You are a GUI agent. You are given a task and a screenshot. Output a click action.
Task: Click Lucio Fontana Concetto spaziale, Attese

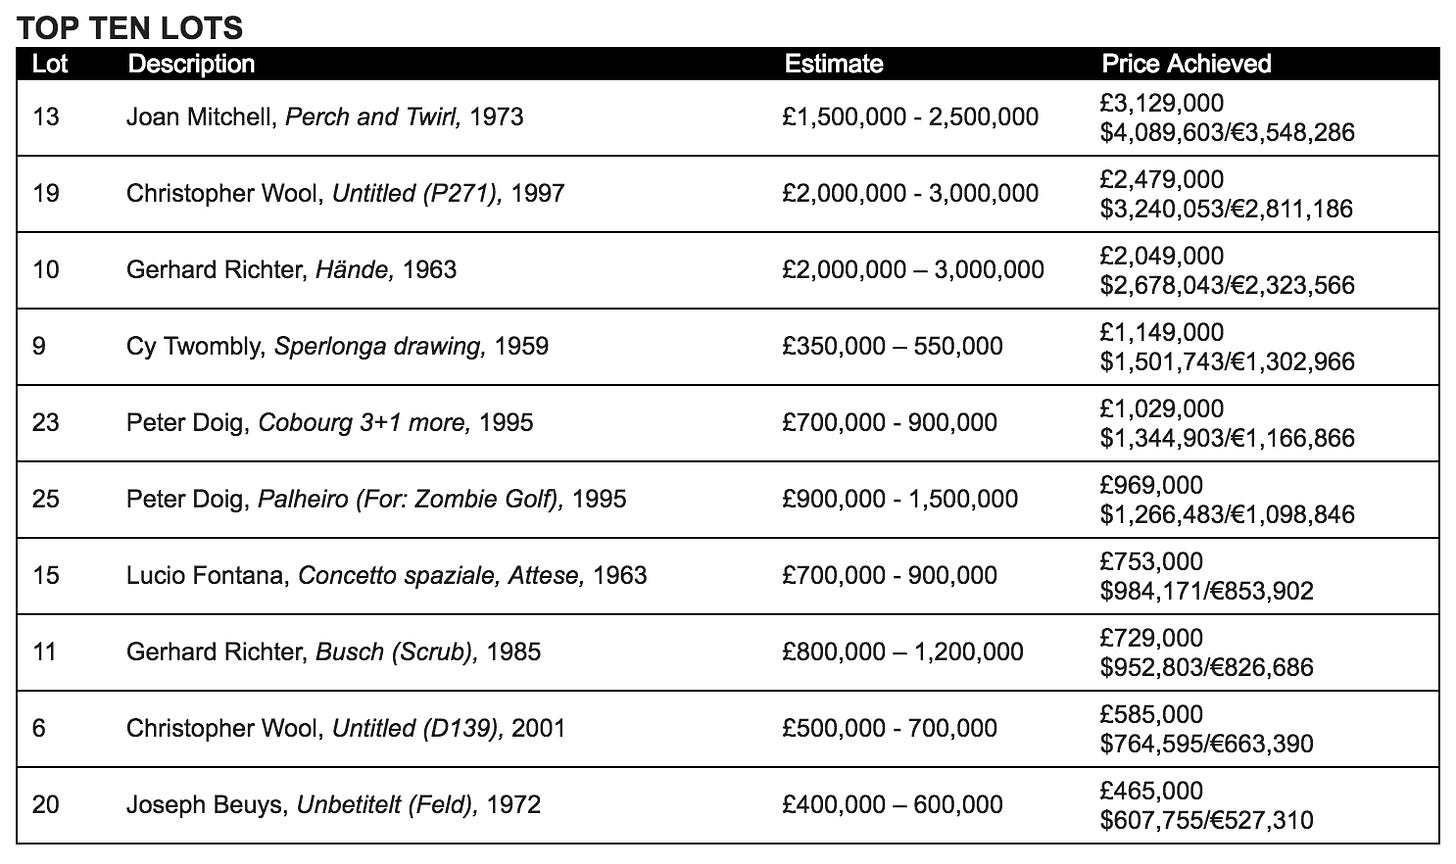tap(386, 576)
